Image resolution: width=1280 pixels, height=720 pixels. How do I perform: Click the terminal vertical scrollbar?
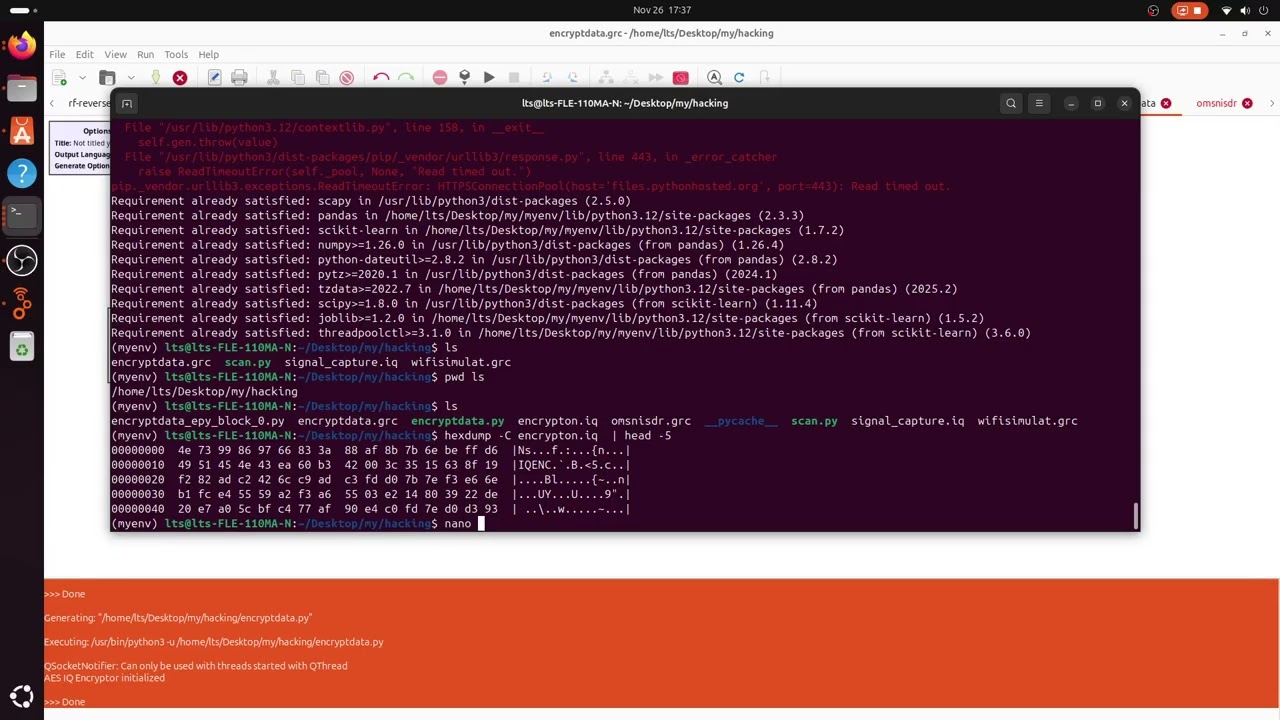coord(1134,515)
